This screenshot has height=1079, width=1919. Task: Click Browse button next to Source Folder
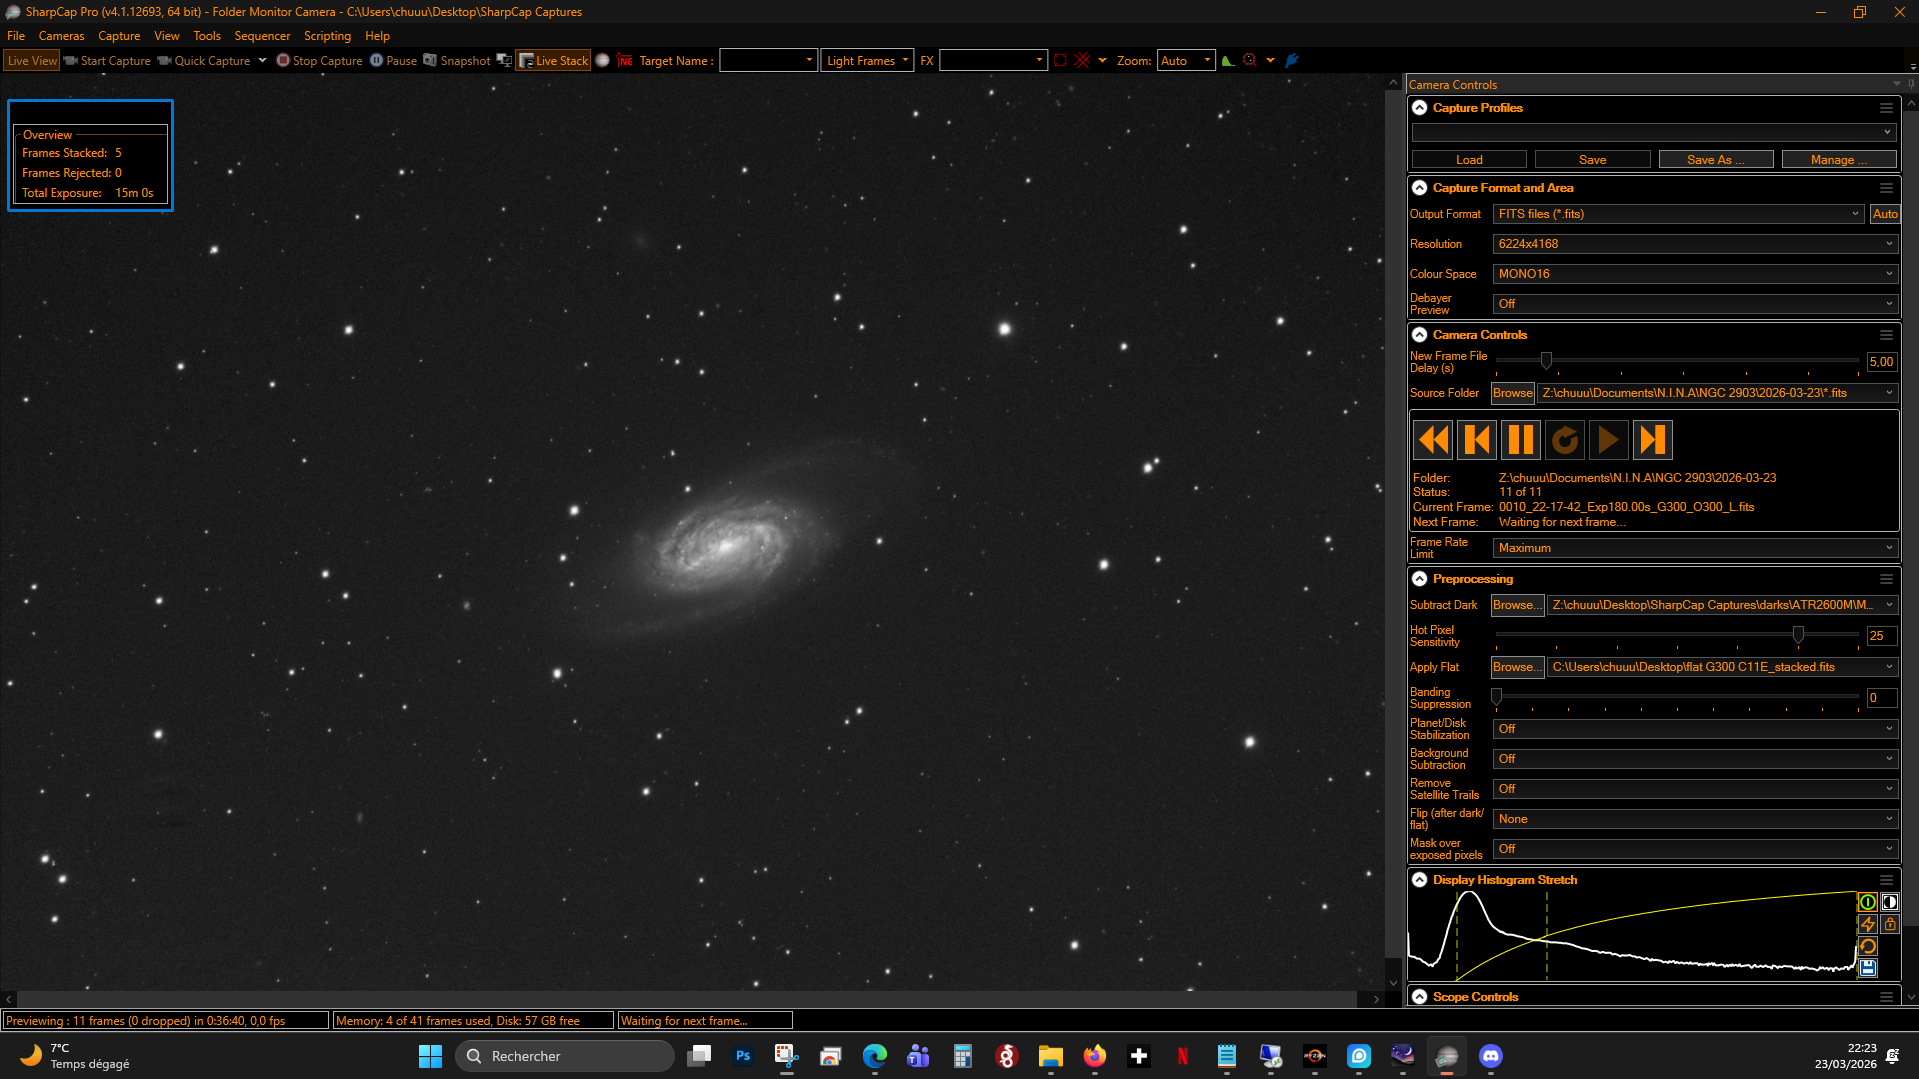click(1512, 393)
